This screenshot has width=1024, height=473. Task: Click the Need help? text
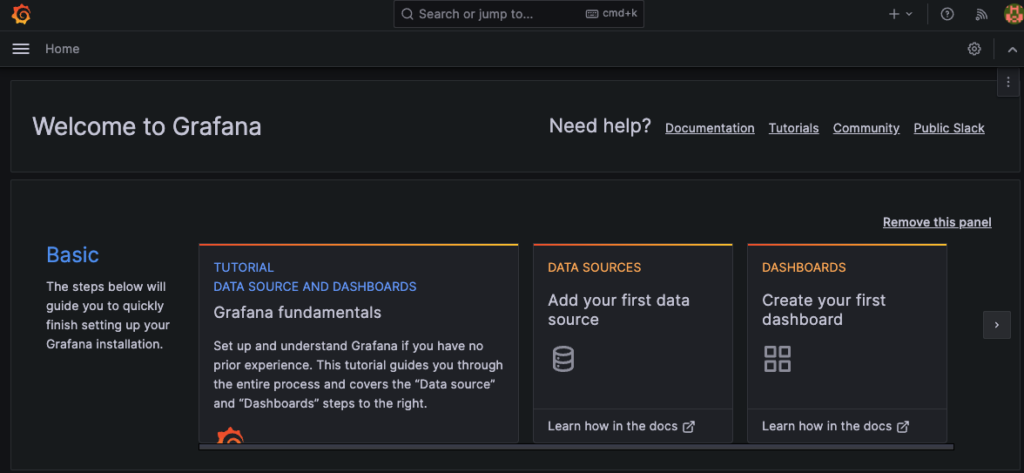tap(600, 125)
